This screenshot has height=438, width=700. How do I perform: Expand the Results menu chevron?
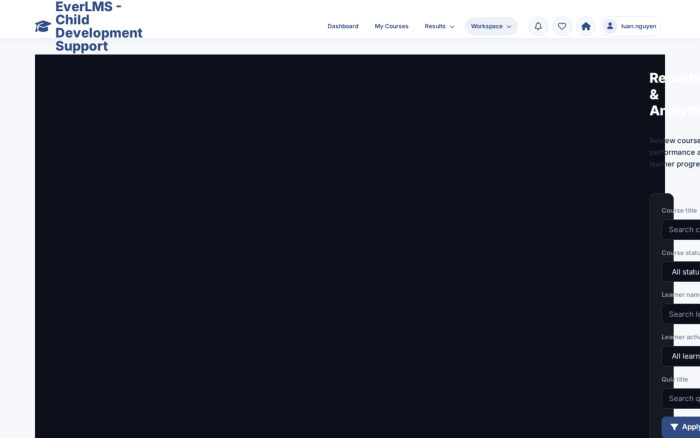(x=452, y=27)
